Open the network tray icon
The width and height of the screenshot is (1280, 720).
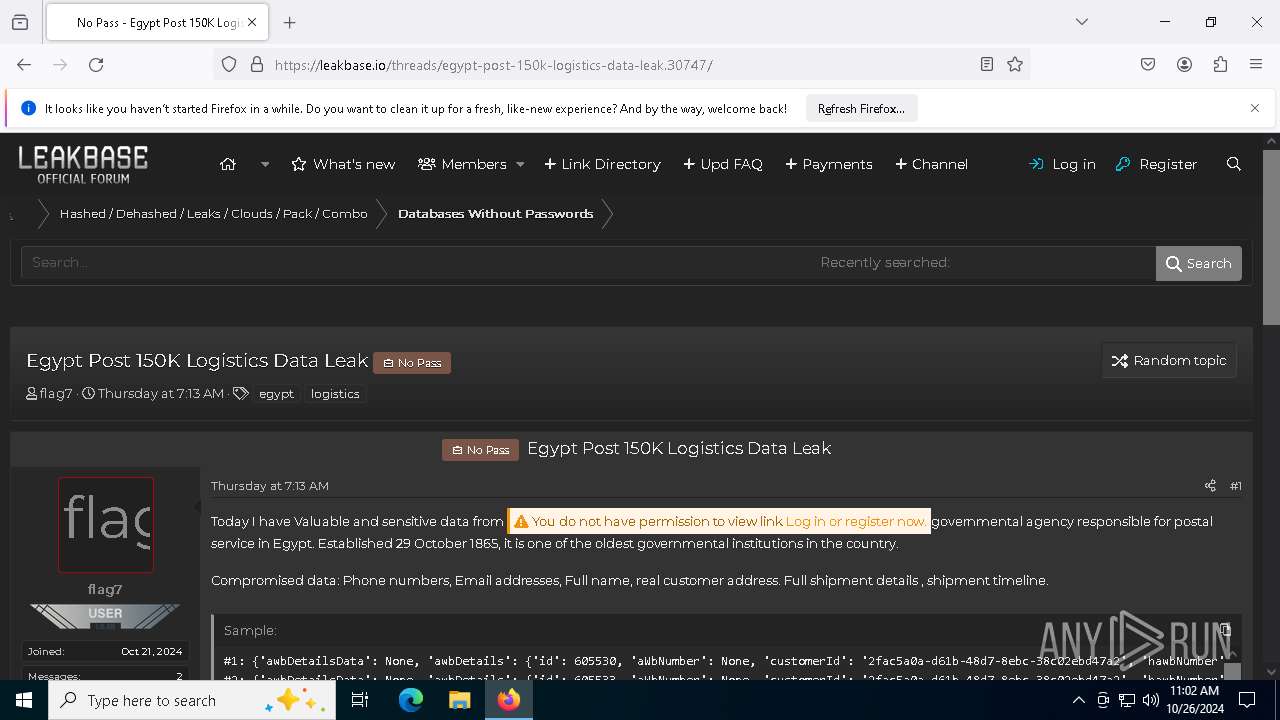coord(1127,700)
